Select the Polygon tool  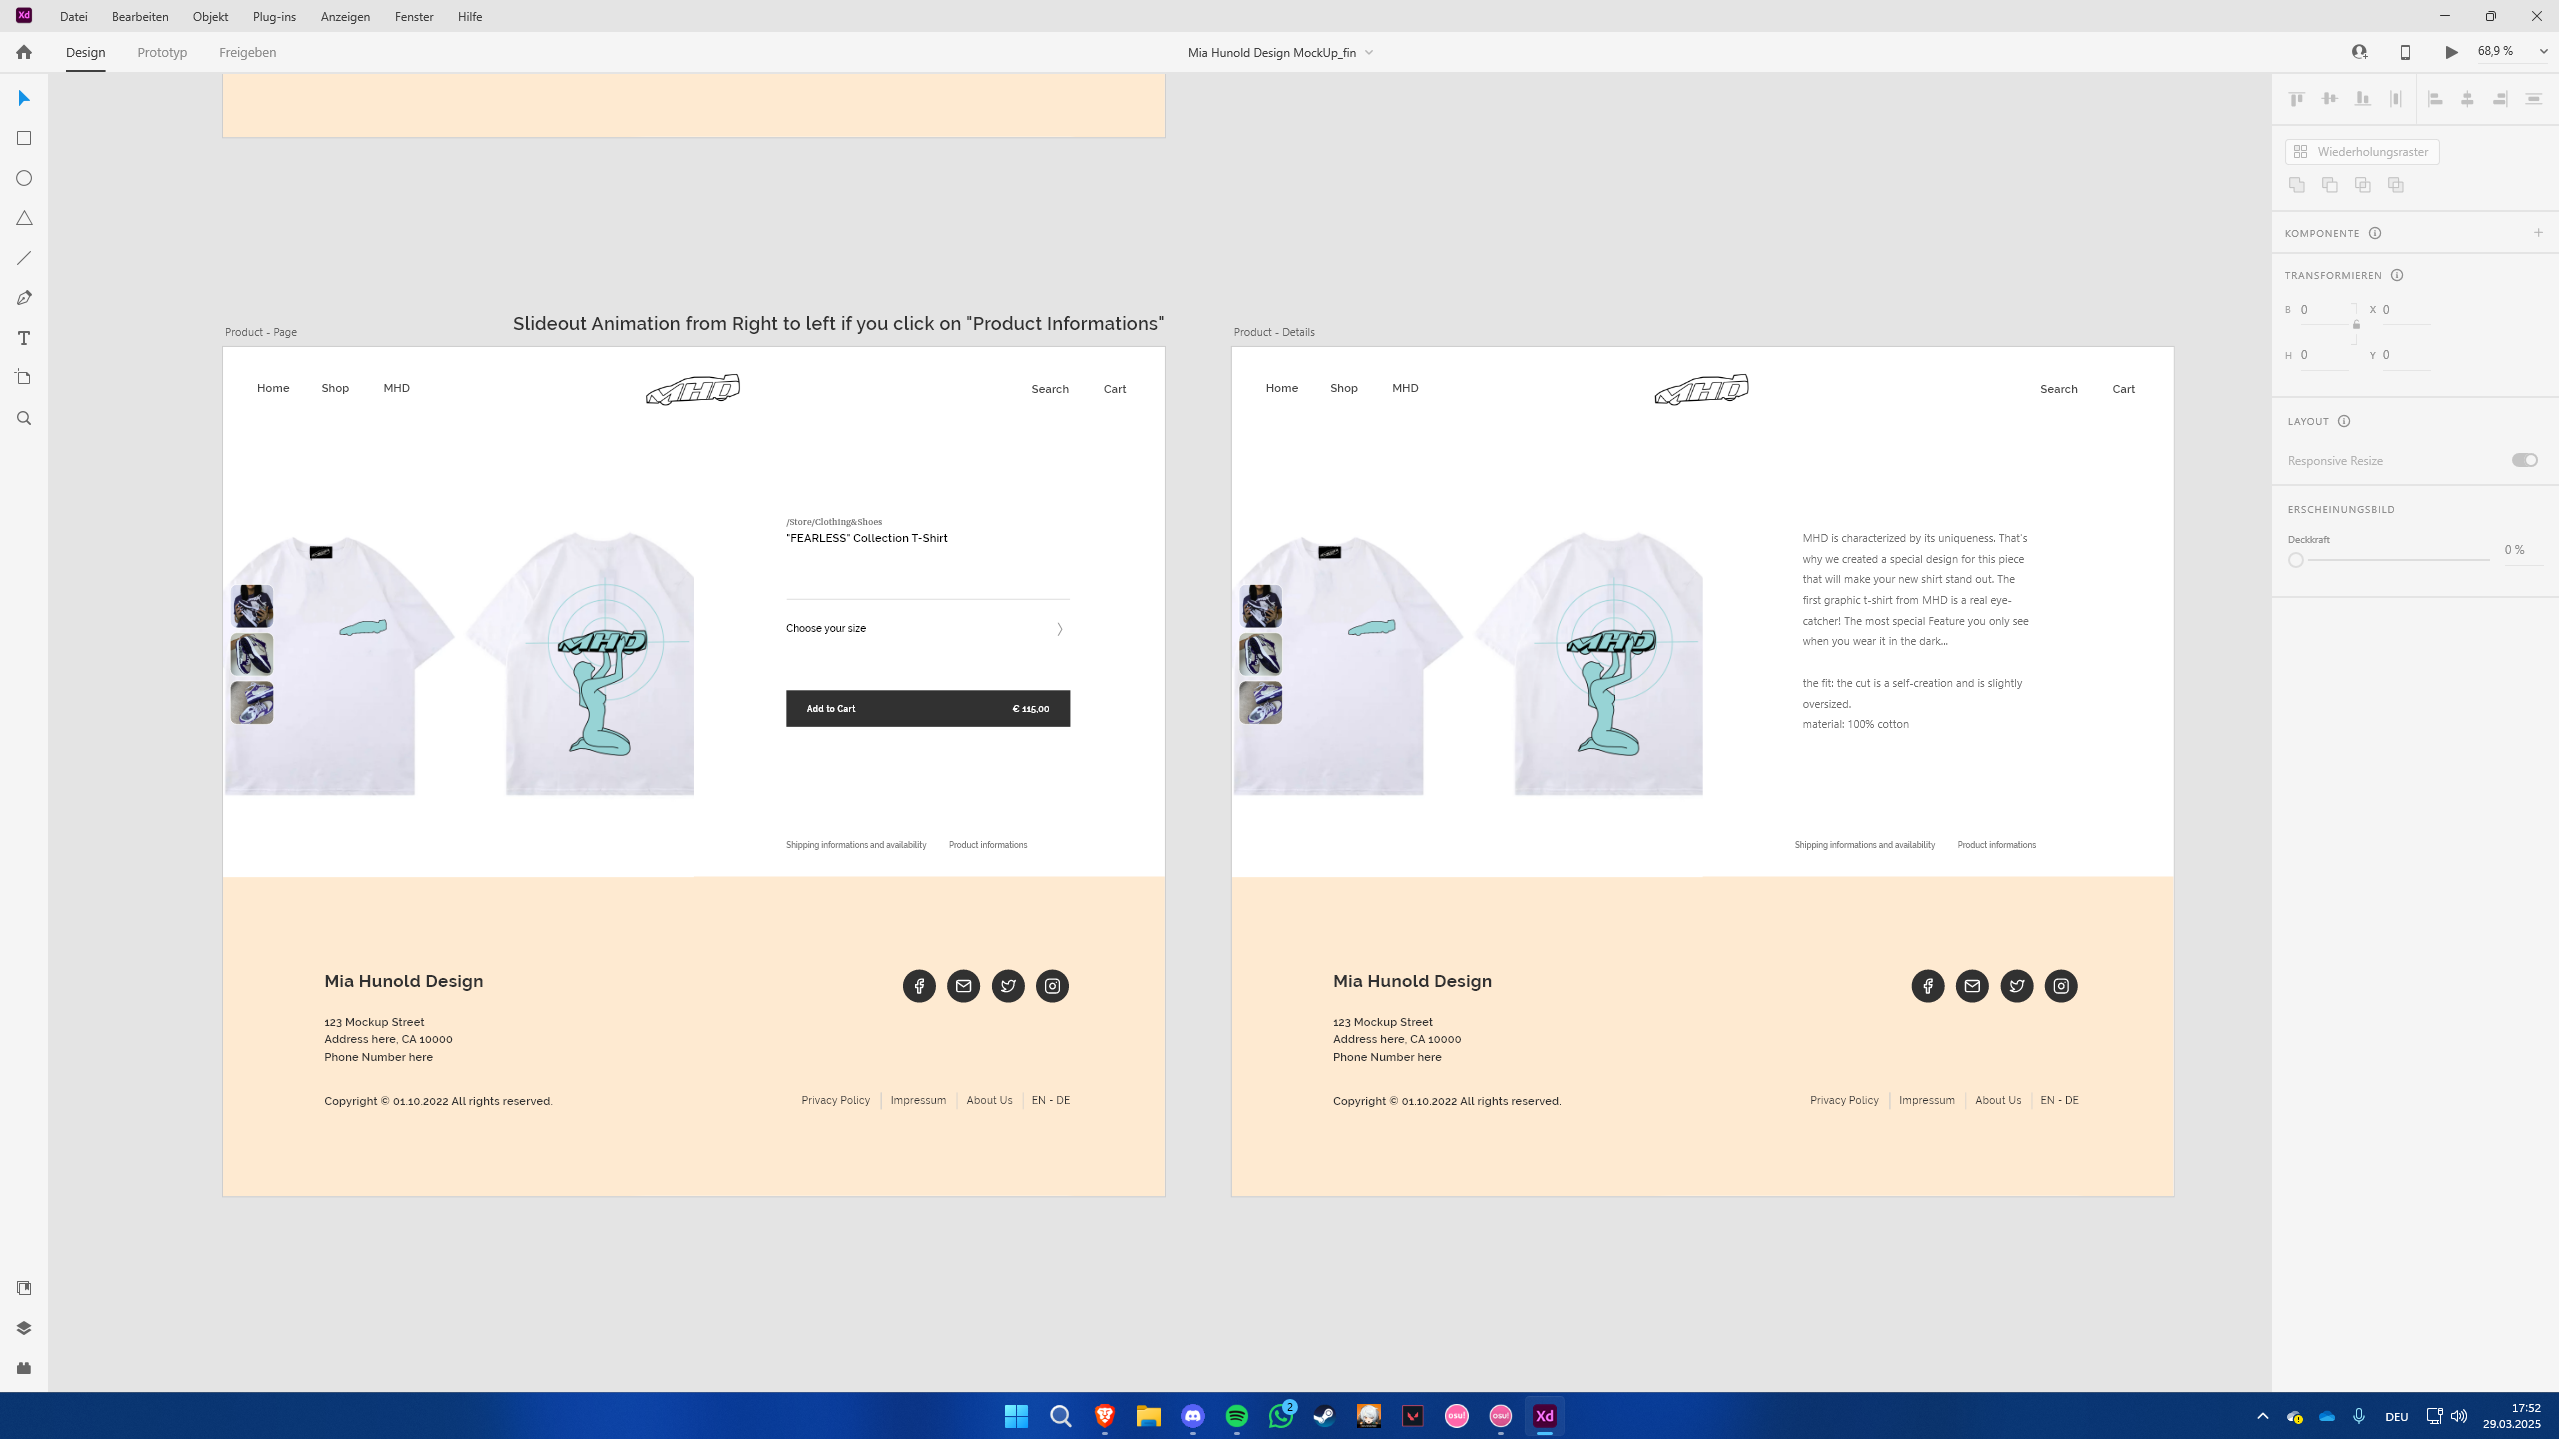tap(24, 218)
